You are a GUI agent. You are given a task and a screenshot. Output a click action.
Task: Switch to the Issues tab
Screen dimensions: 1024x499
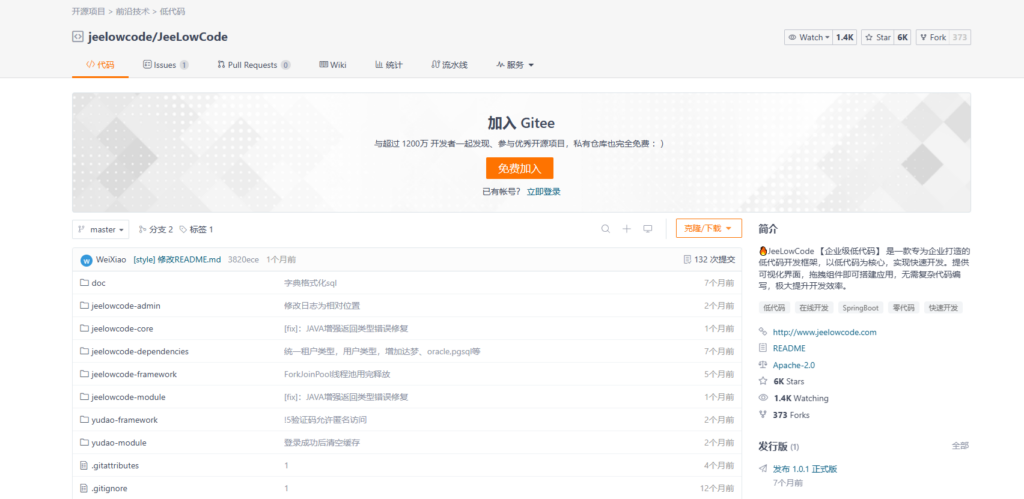tap(160, 65)
